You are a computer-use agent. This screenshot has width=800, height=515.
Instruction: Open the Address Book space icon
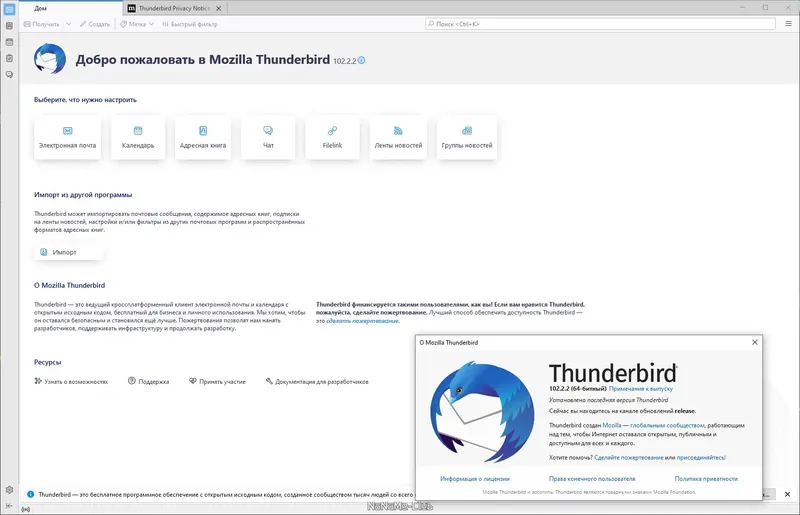point(9,26)
